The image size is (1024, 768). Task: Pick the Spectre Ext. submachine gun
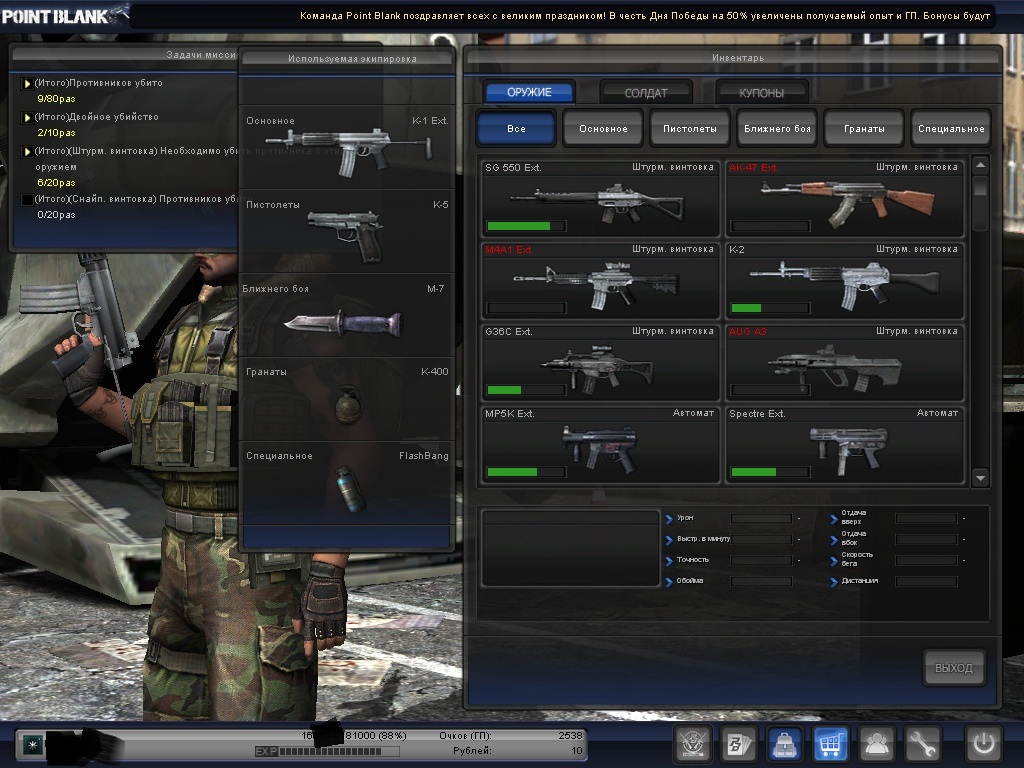[x=843, y=445]
